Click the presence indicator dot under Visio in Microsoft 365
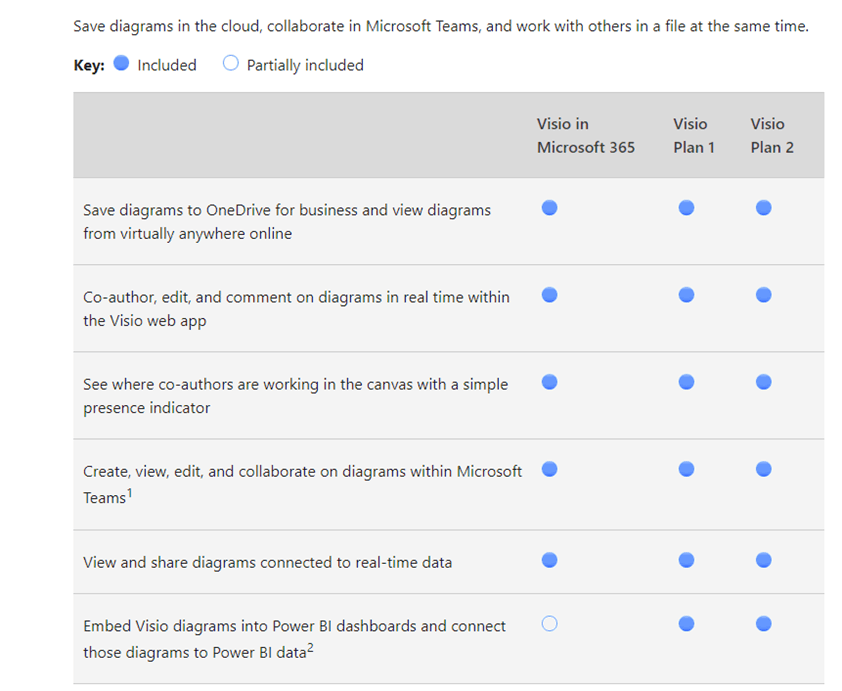 (549, 381)
